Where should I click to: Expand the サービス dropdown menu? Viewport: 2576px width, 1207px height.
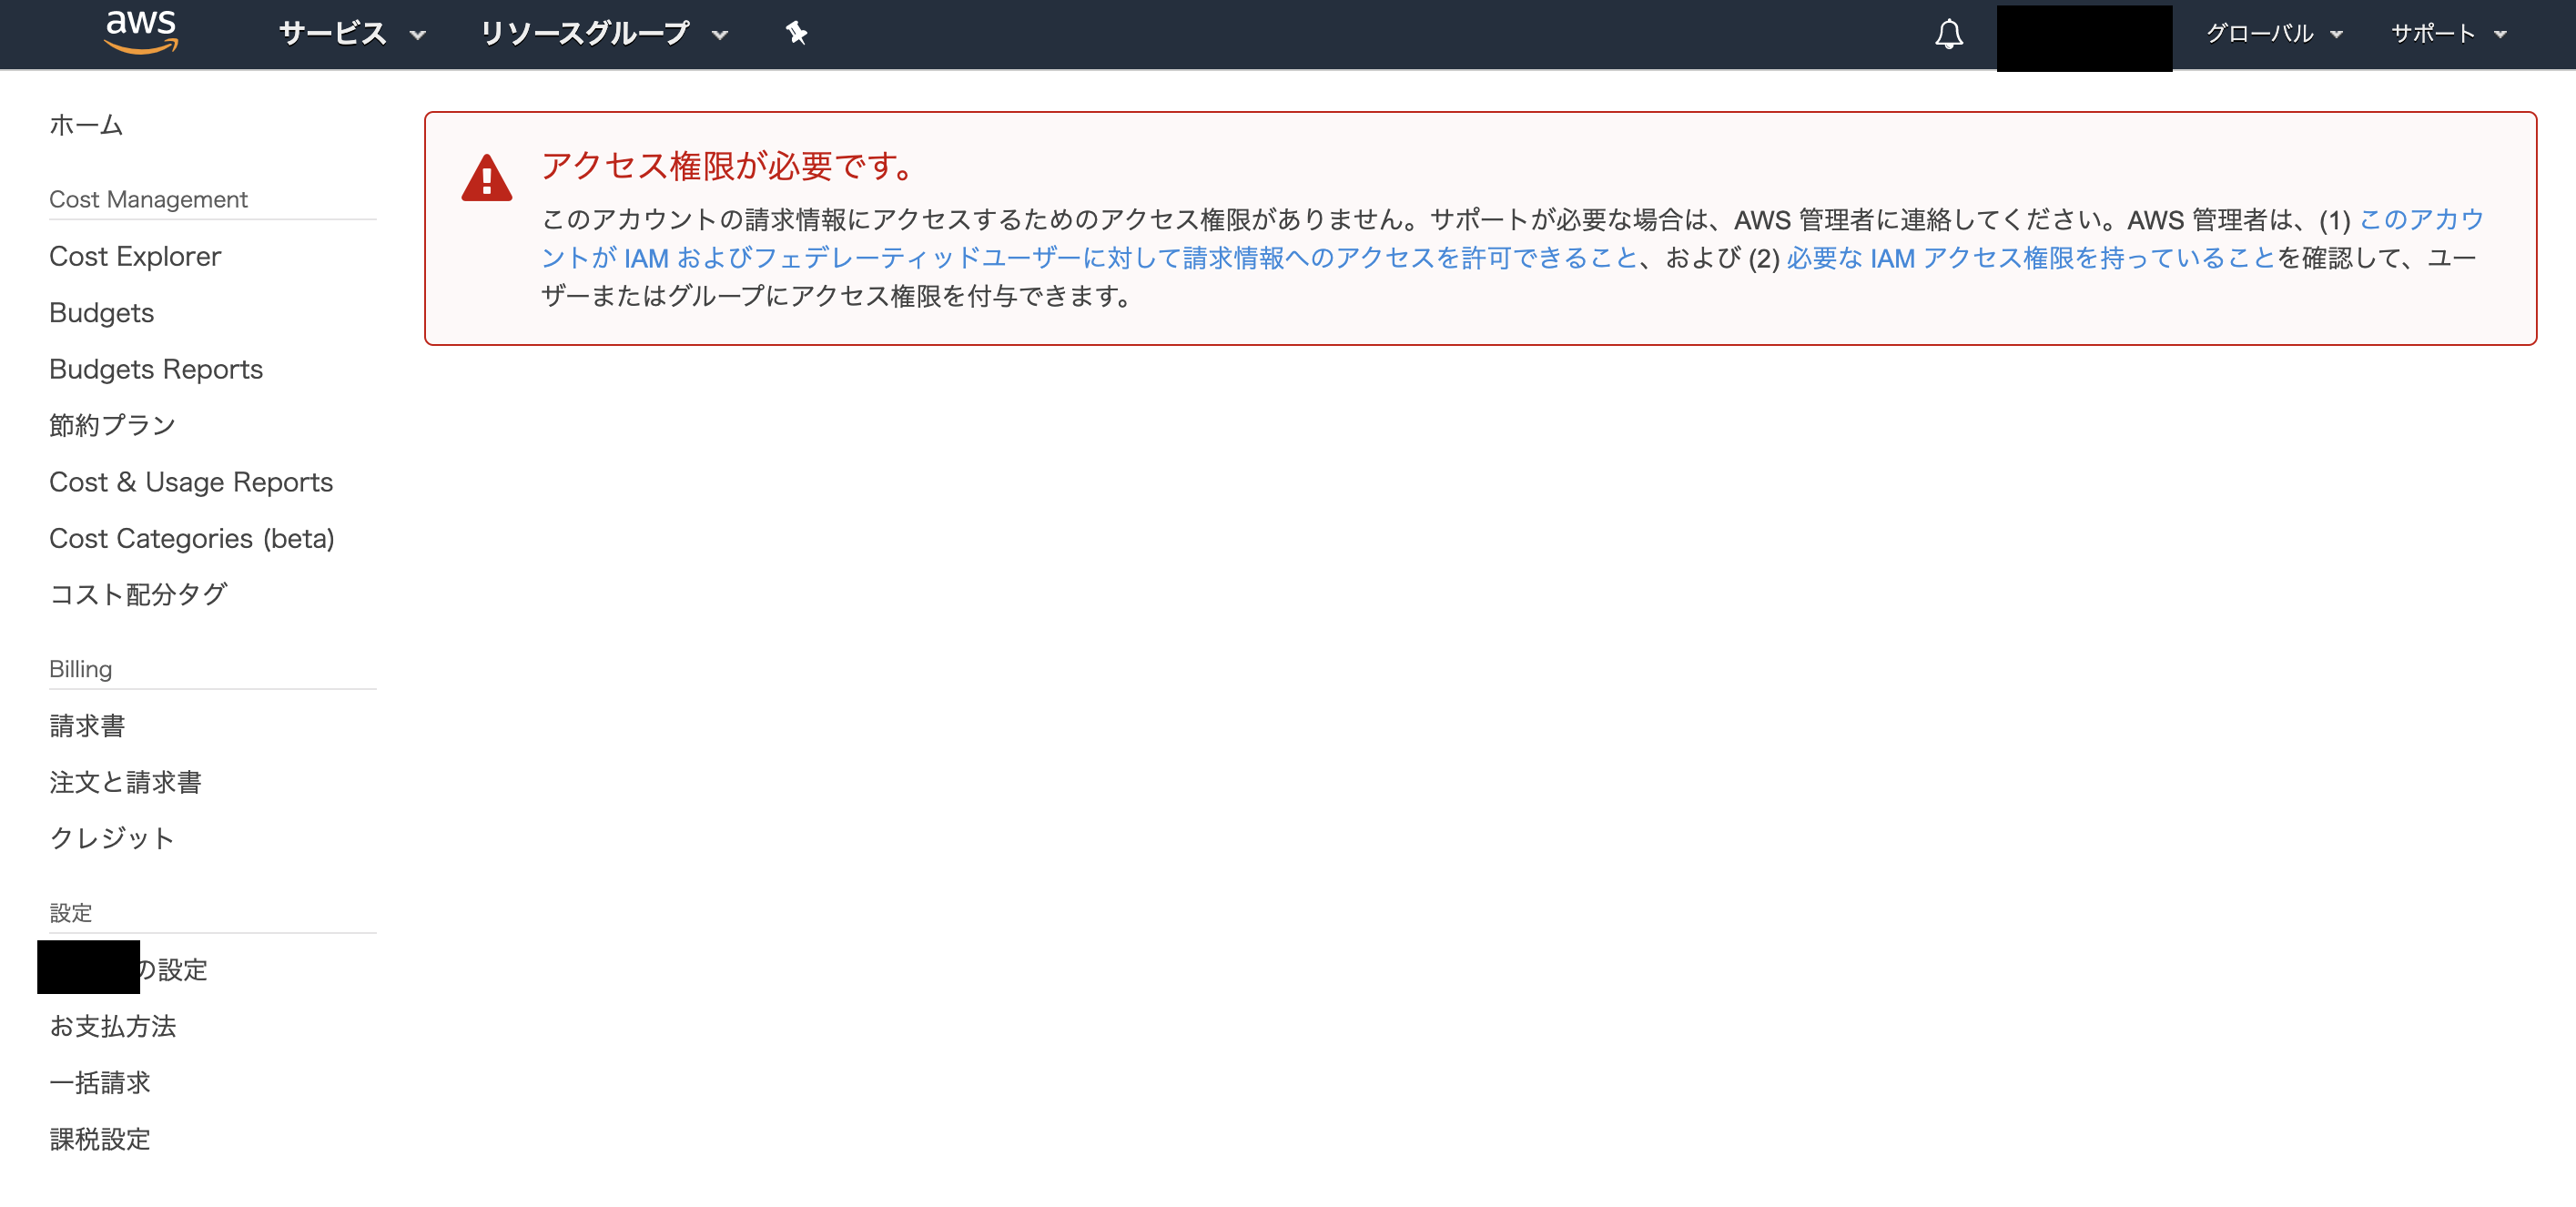[x=352, y=34]
